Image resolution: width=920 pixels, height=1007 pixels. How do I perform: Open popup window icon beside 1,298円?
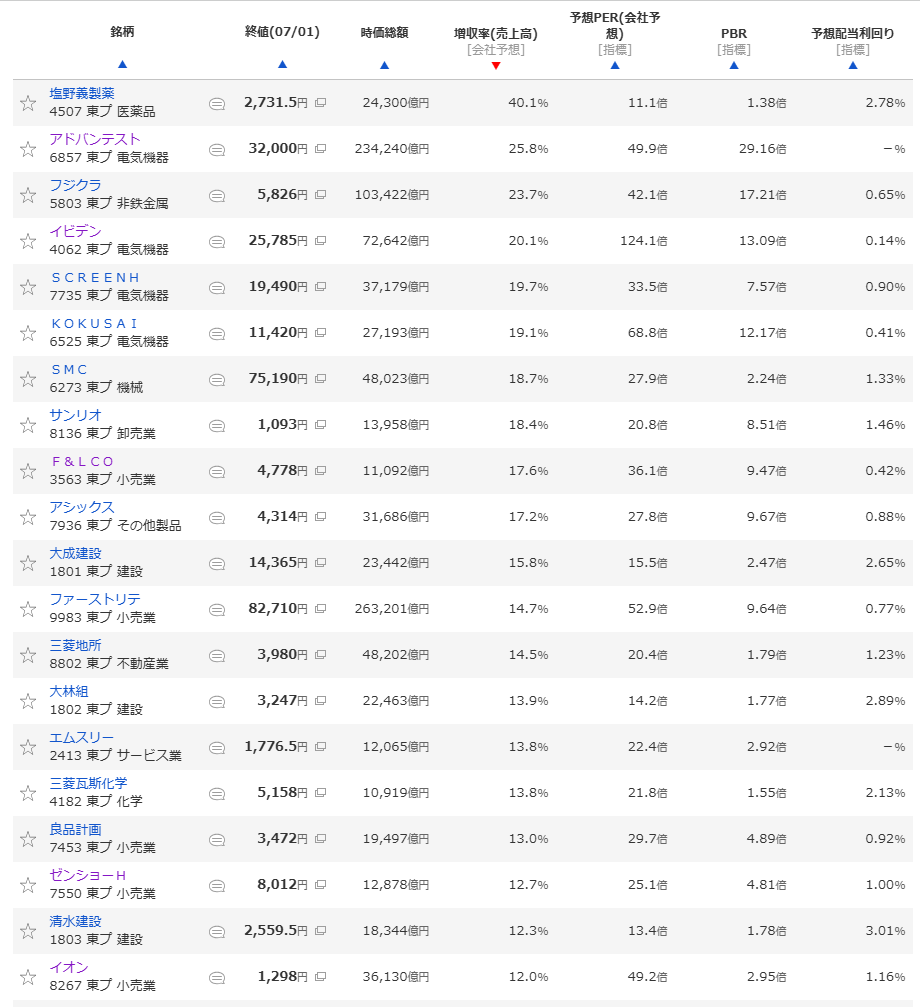320,976
